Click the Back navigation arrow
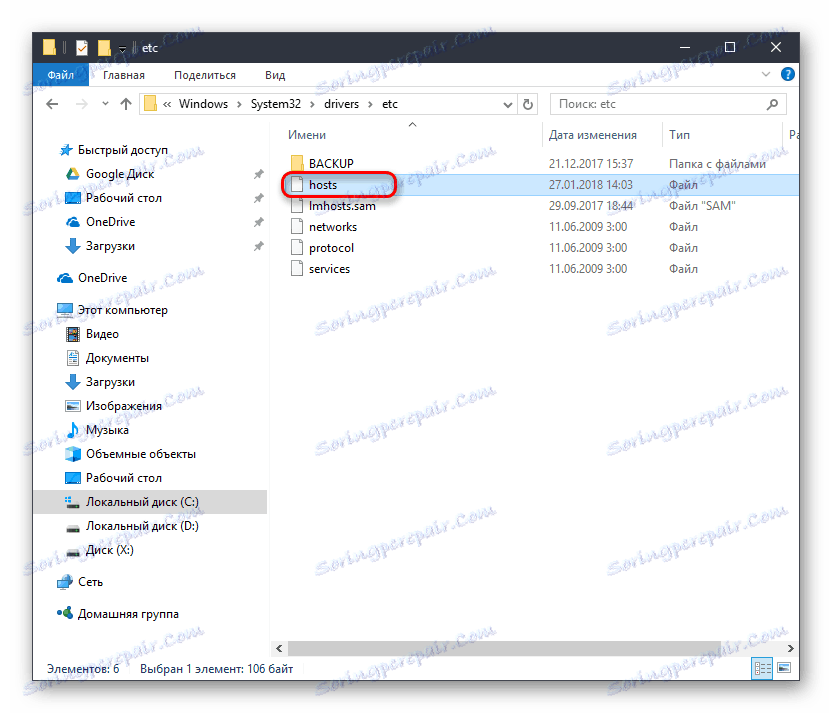 click(x=52, y=103)
